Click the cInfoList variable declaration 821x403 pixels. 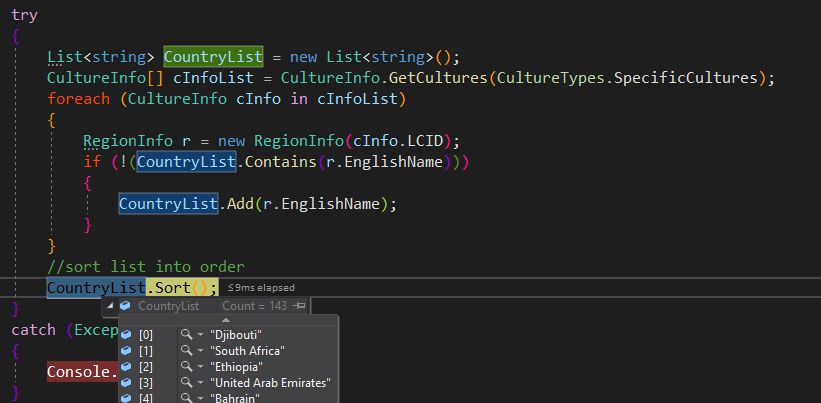click(x=214, y=78)
